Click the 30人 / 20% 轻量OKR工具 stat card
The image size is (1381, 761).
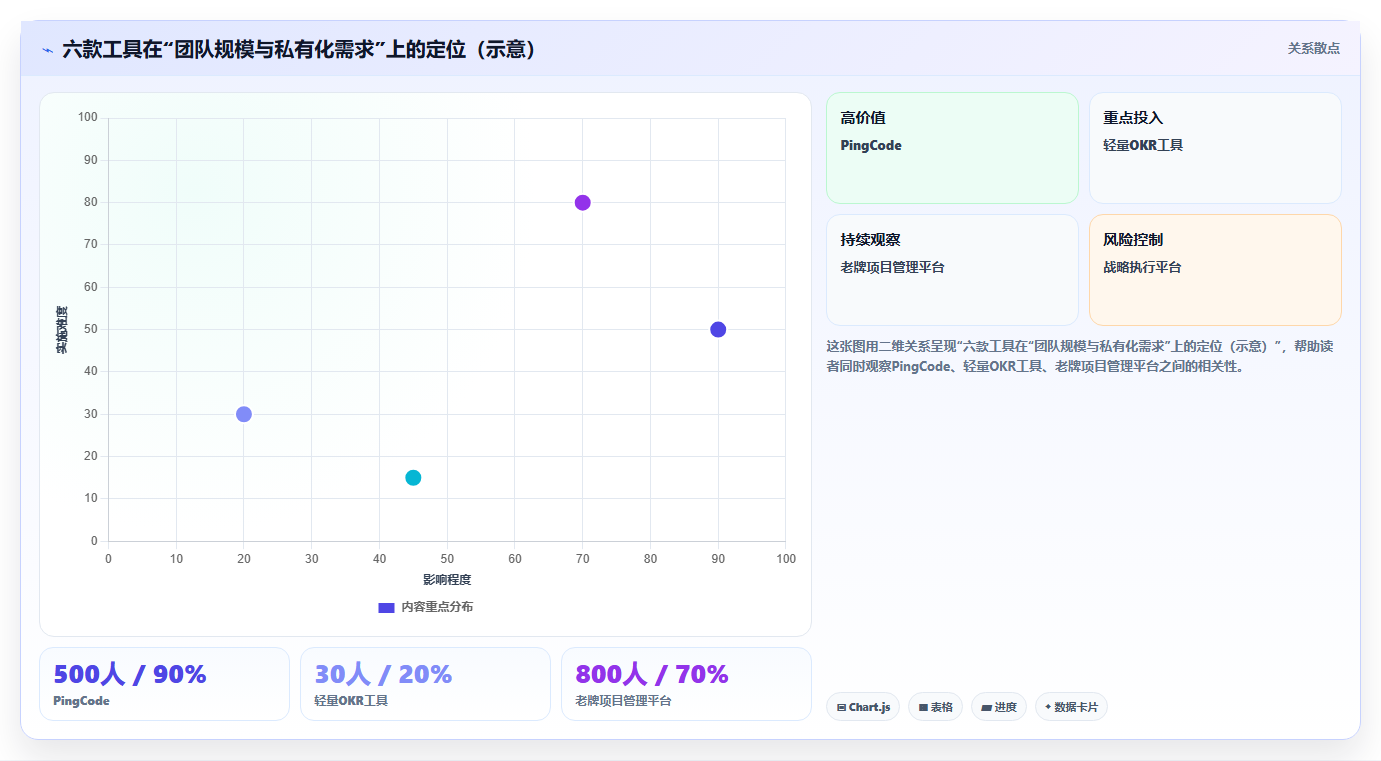coord(425,684)
